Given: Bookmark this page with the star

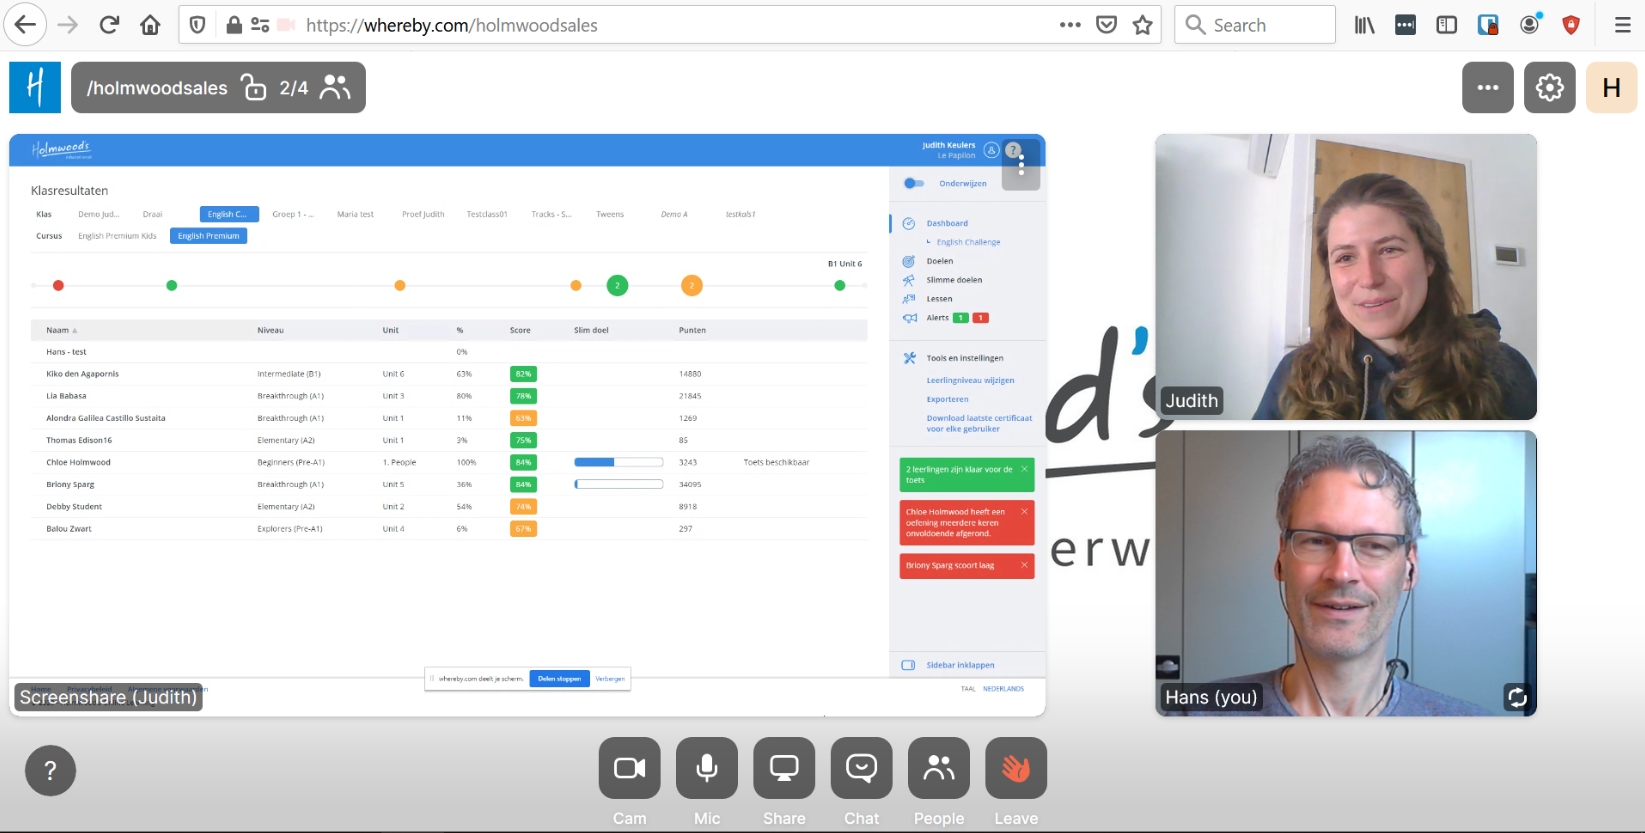Looking at the screenshot, I should pos(1143,25).
